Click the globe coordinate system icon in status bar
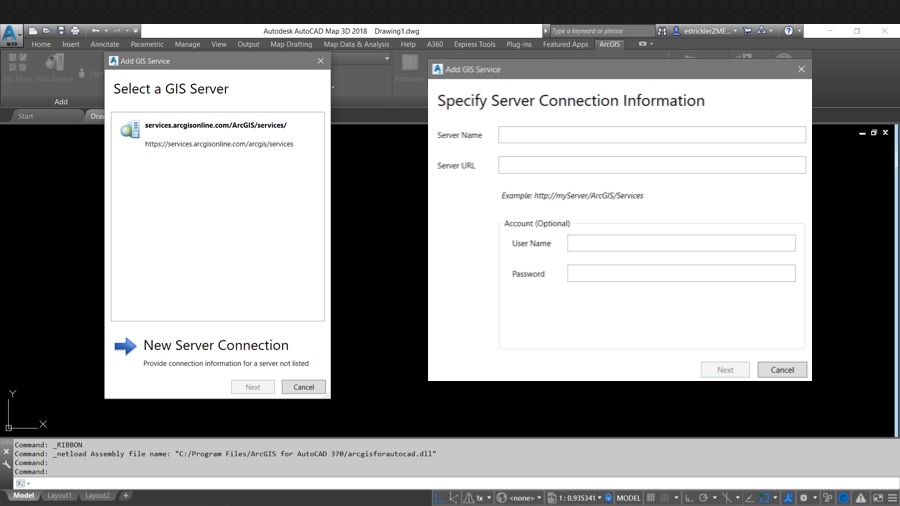The width and height of the screenshot is (900, 506). pos(502,498)
